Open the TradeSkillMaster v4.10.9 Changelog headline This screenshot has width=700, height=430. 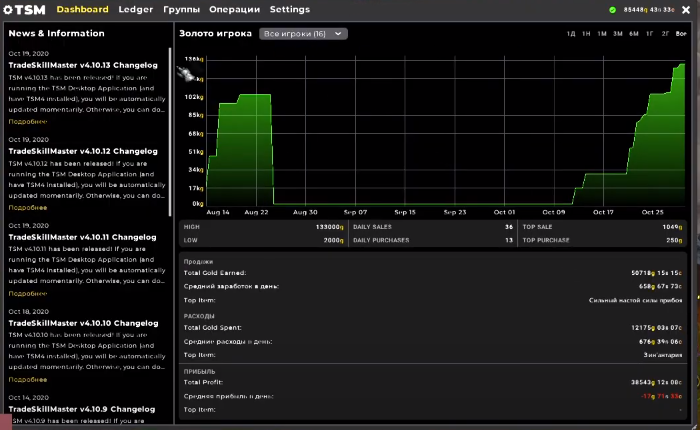82,409
